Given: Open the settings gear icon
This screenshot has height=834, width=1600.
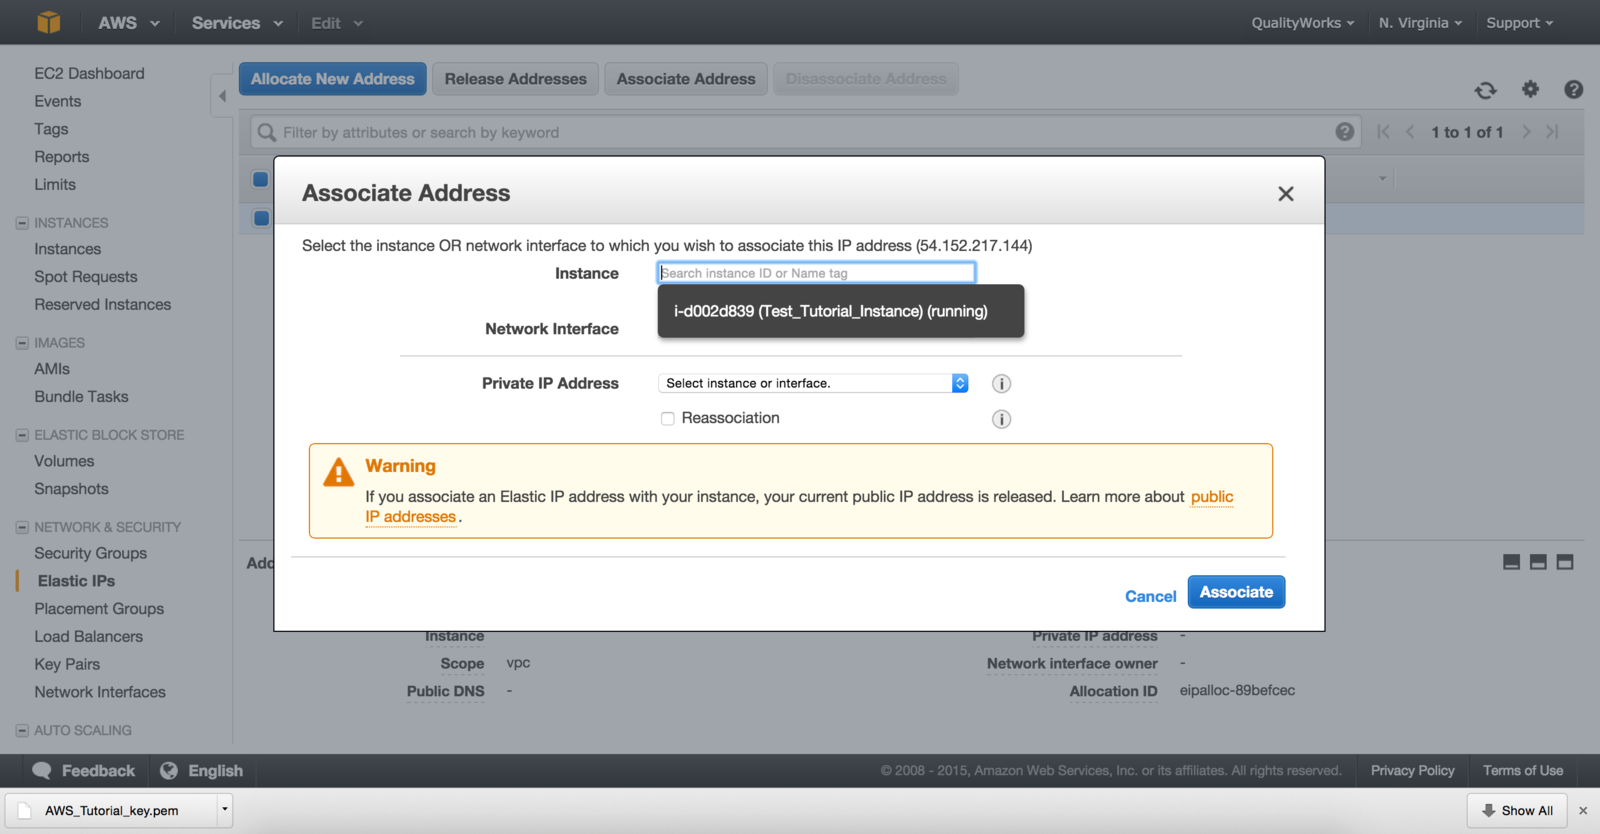Looking at the screenshot, I should point(1530,89).
